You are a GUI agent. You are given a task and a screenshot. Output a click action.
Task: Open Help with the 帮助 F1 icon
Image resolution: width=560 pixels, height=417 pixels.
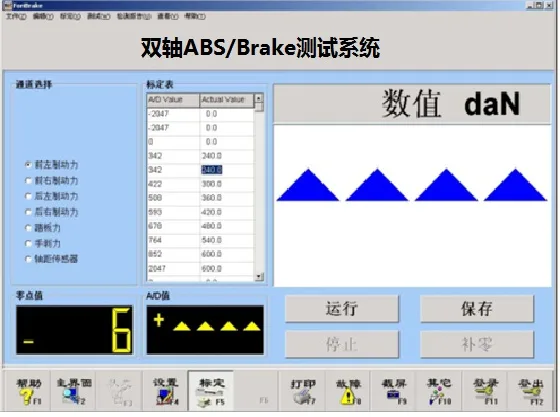29,392
